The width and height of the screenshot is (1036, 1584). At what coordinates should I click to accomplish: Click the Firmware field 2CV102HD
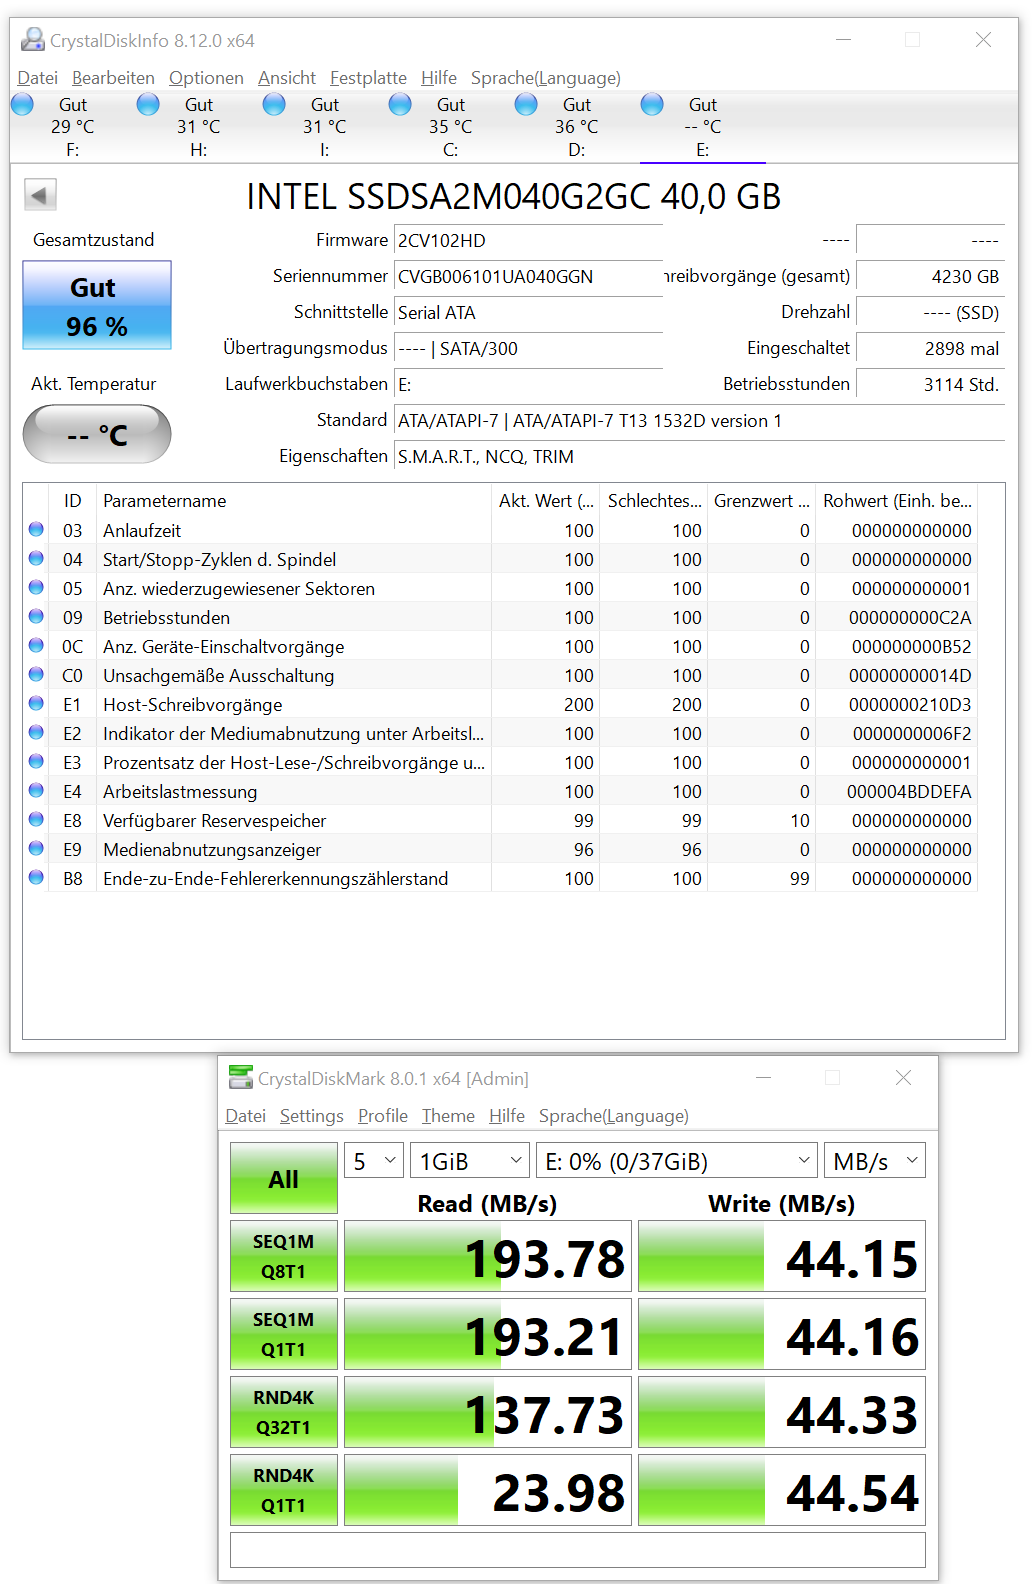529,241
